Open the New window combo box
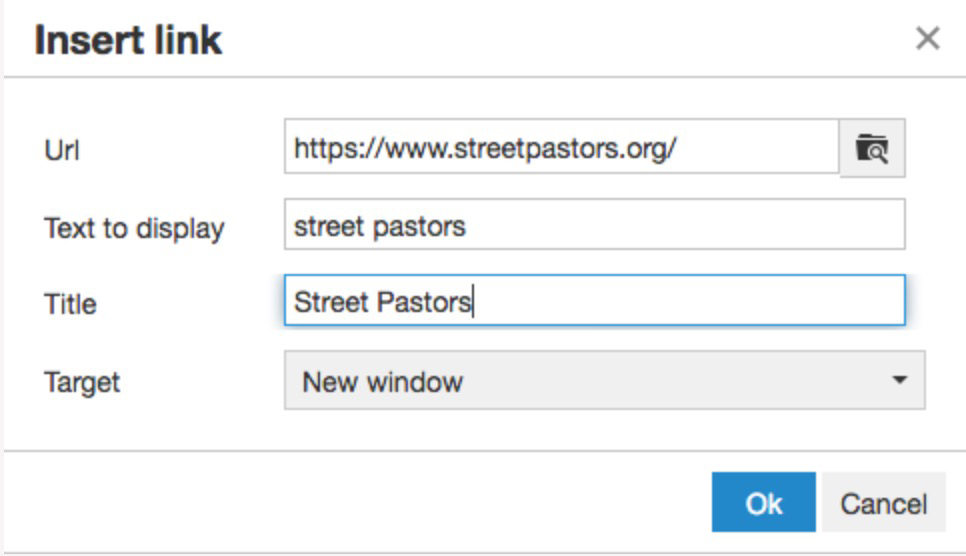This screenshot has height=556, width=966. point(604,380)
